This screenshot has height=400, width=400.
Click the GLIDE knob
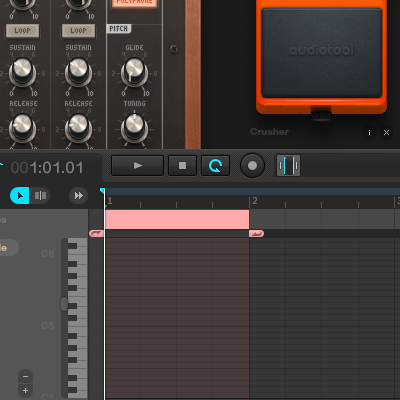coord(134,72)
